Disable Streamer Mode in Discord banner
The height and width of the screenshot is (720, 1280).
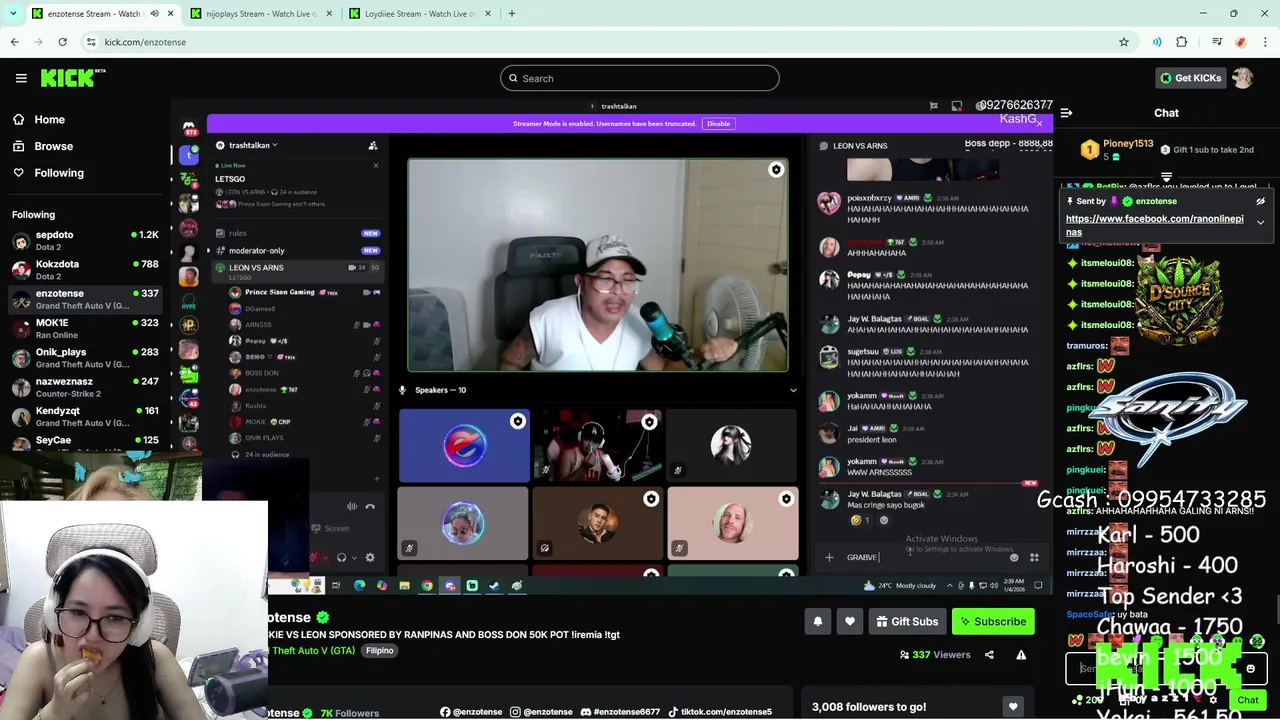[718, 124]
